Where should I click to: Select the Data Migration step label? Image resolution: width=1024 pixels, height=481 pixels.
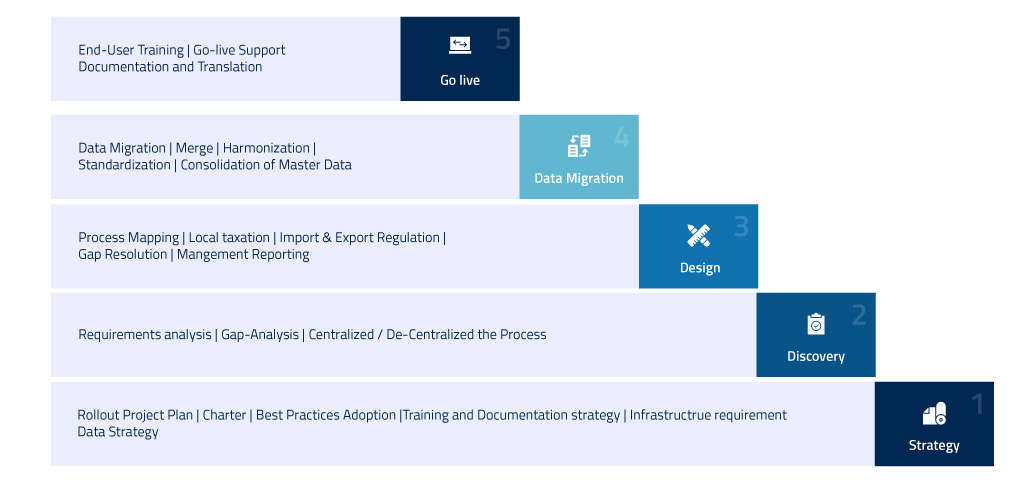tap(579, 178)
